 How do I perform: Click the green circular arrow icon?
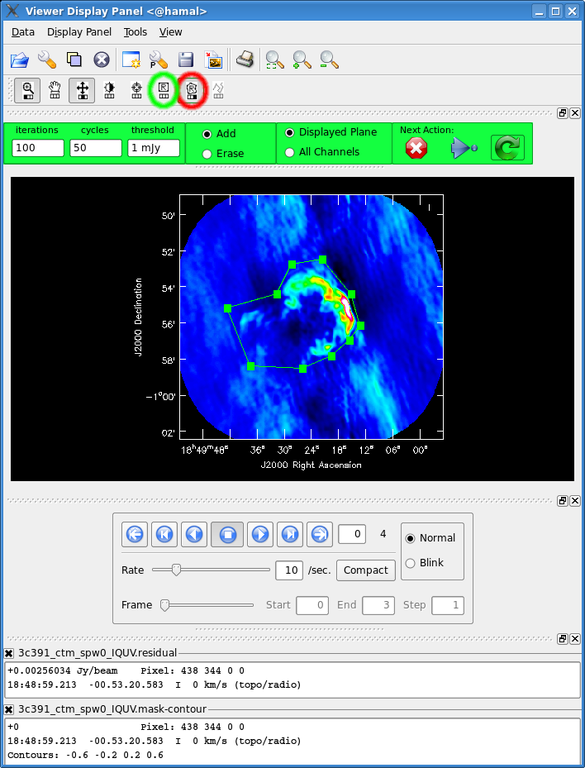tap(508, 148)
